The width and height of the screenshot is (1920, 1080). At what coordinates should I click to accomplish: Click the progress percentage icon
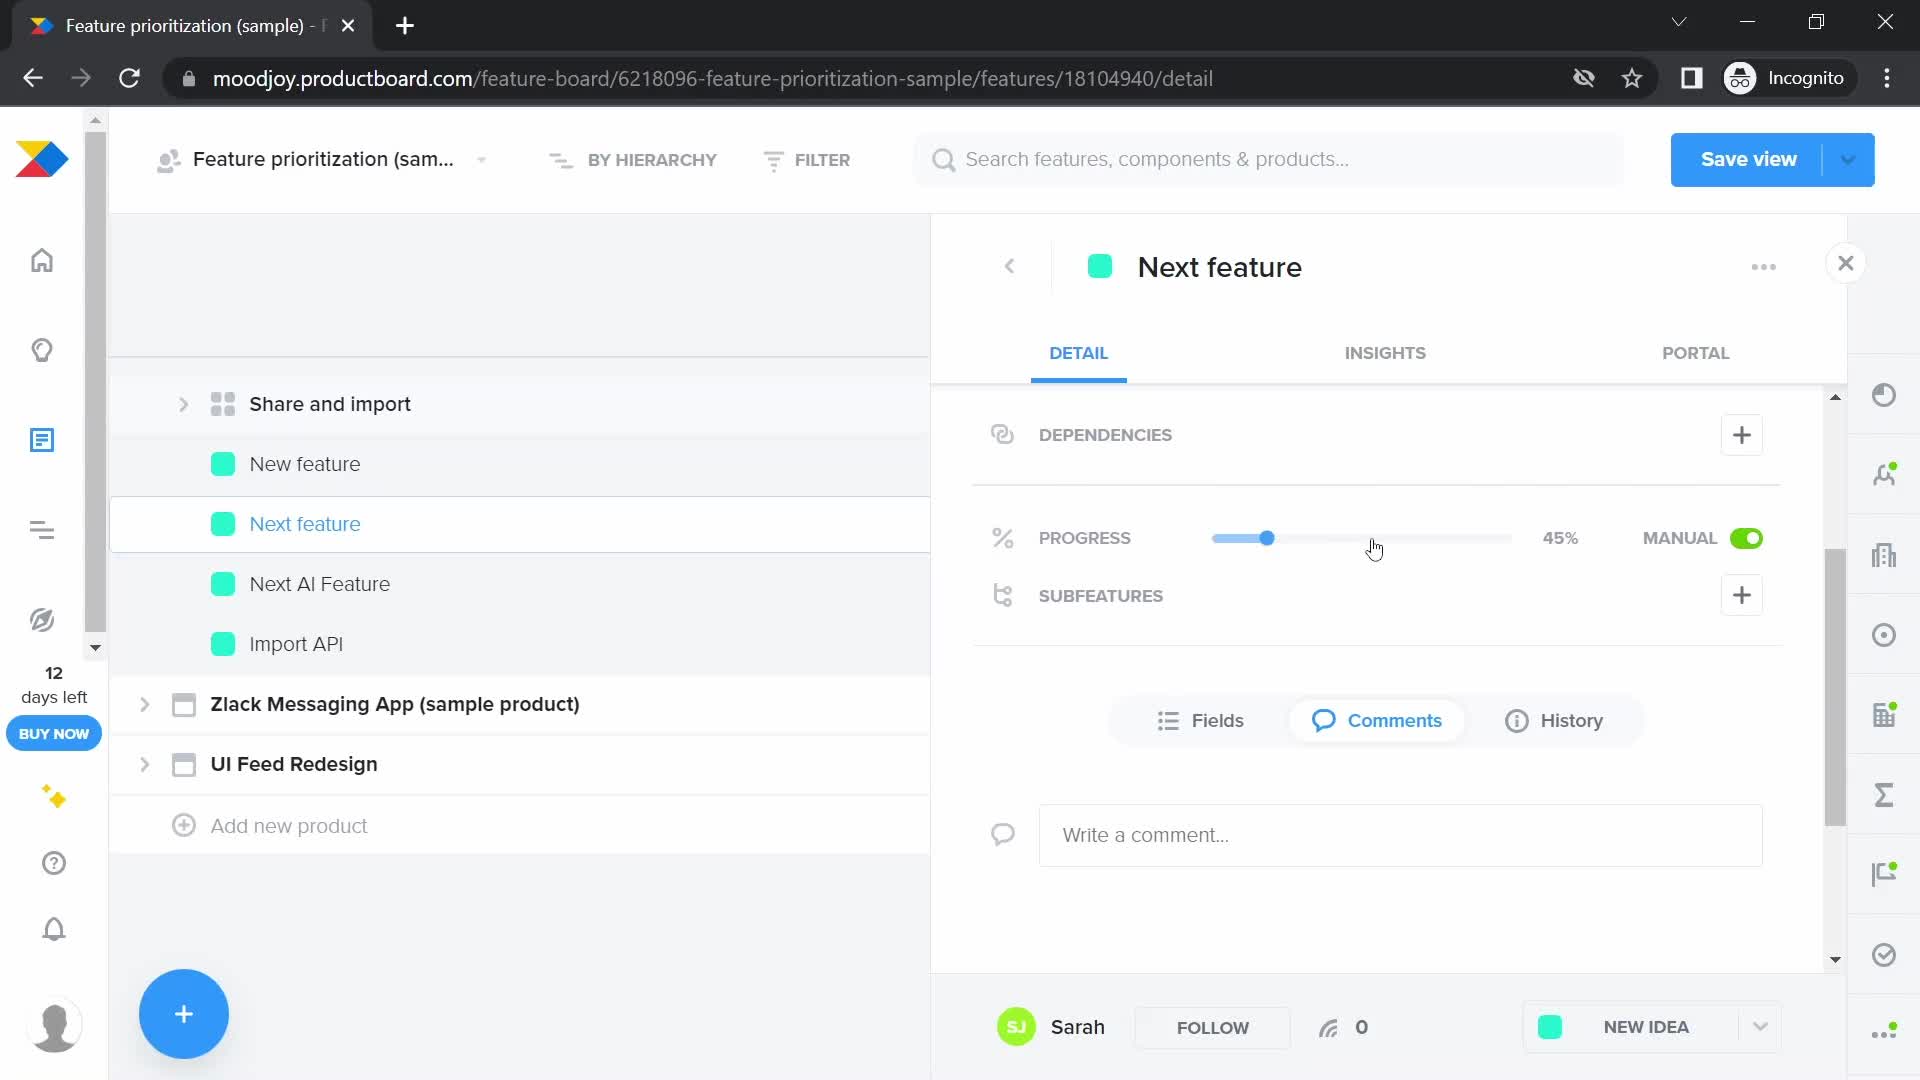pos(1002,537)
